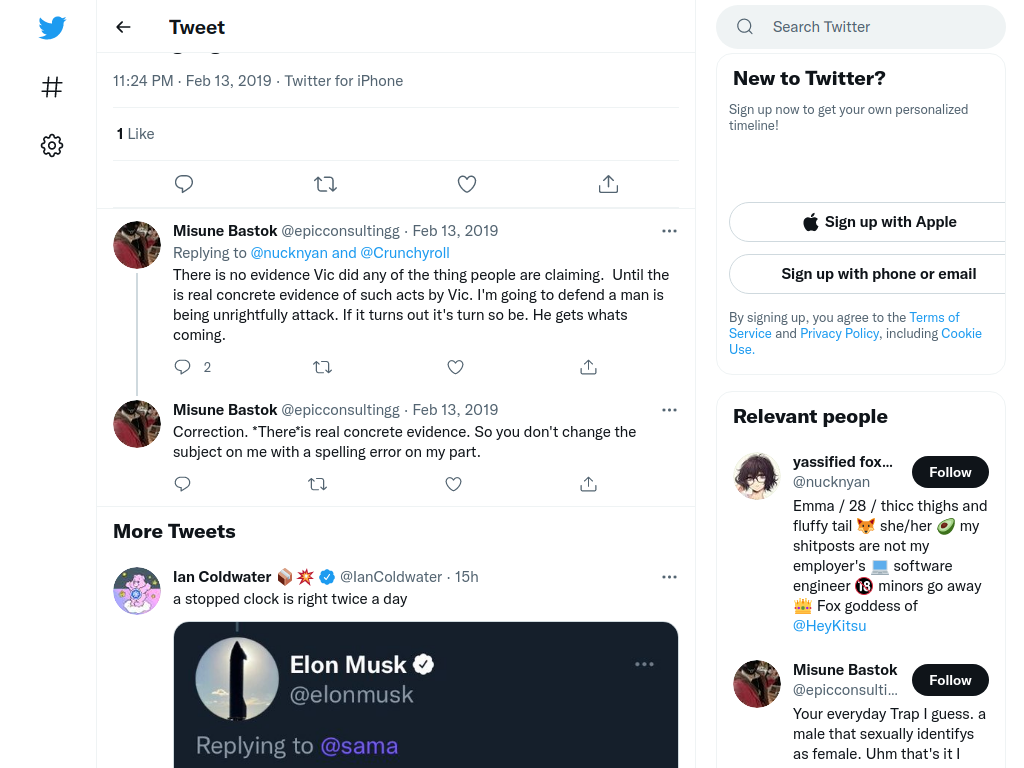1024x768 pixels.
Task: Open the @Crunchyroll mention link
Action: point(405,253)
